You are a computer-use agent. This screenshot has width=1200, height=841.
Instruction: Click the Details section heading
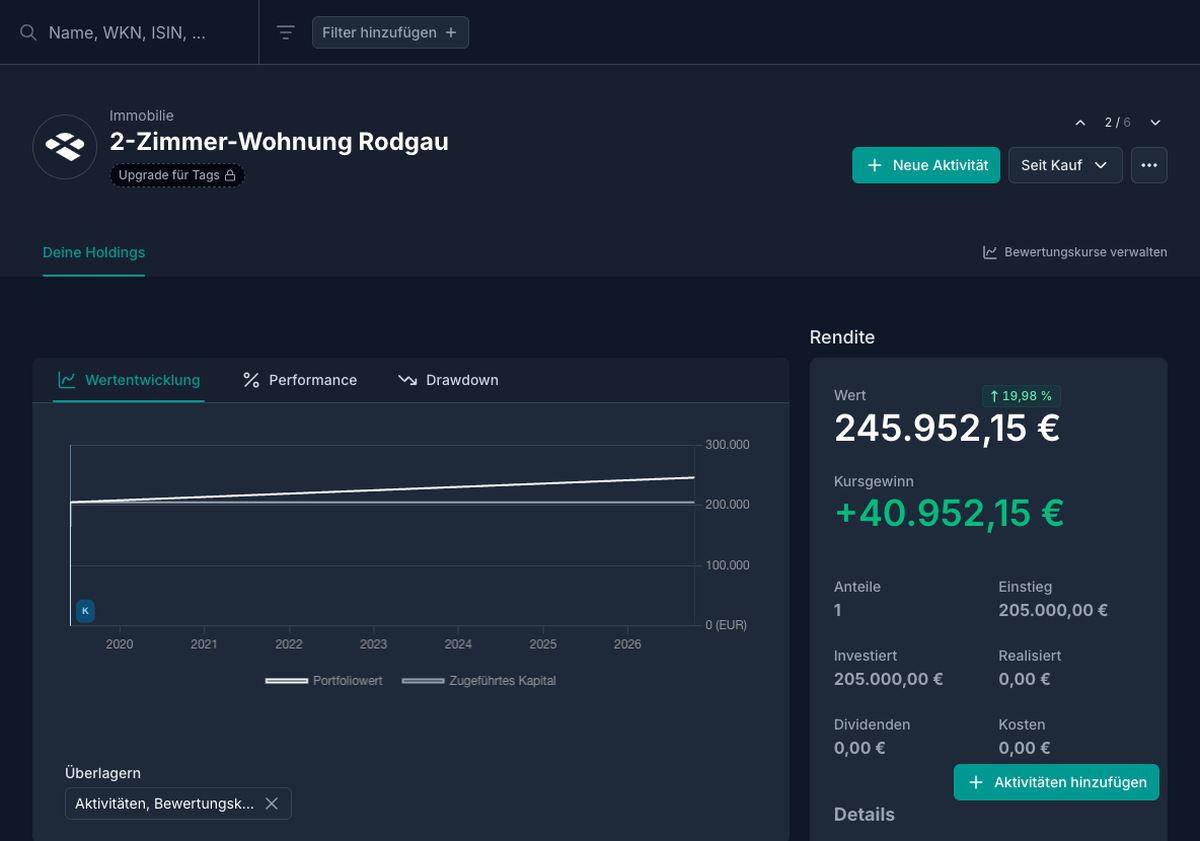point(864,814)
